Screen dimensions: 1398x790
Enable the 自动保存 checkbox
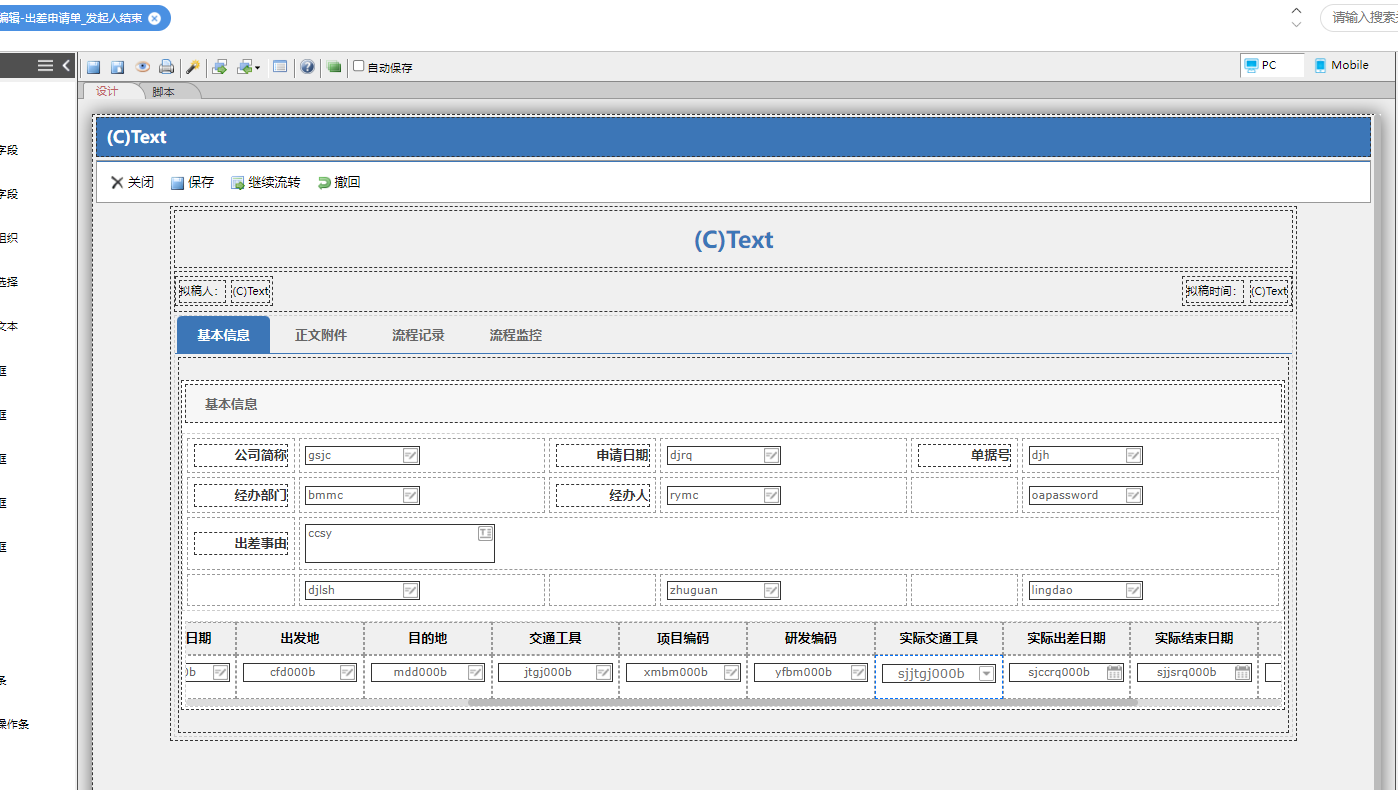(x=359, y=66)
